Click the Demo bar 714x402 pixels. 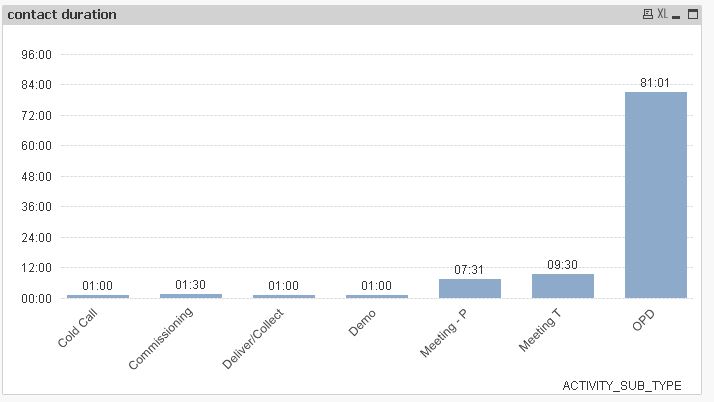pos(376,296)
